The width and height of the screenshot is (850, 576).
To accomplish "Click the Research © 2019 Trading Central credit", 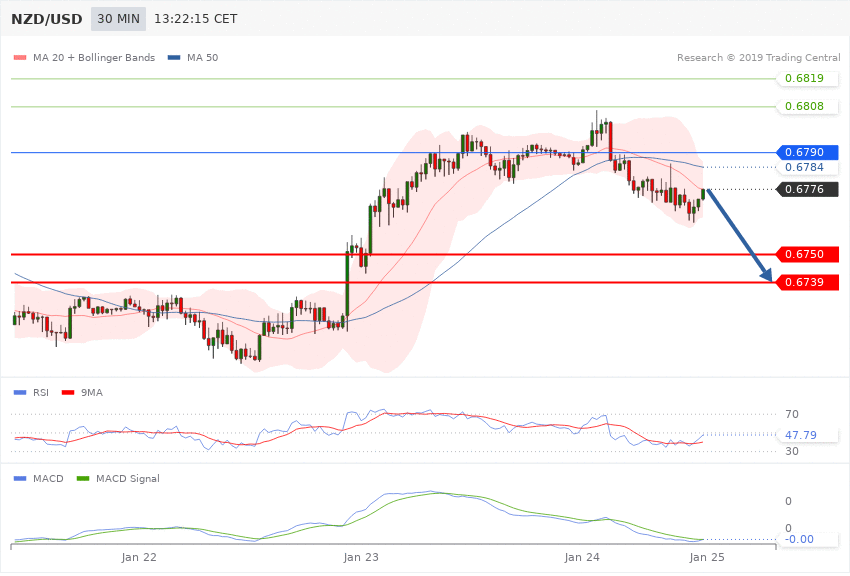I will (x=758, y=57).
